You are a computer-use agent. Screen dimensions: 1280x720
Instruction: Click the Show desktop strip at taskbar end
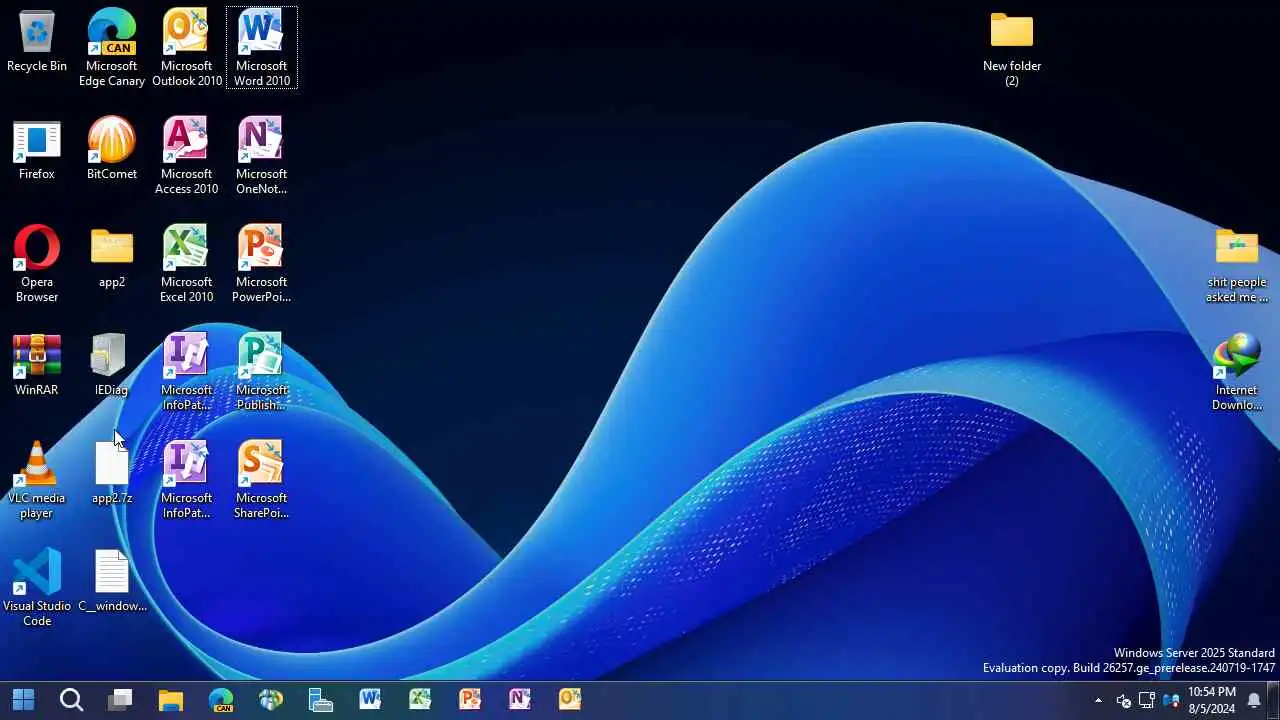(x=1274, y=700)
